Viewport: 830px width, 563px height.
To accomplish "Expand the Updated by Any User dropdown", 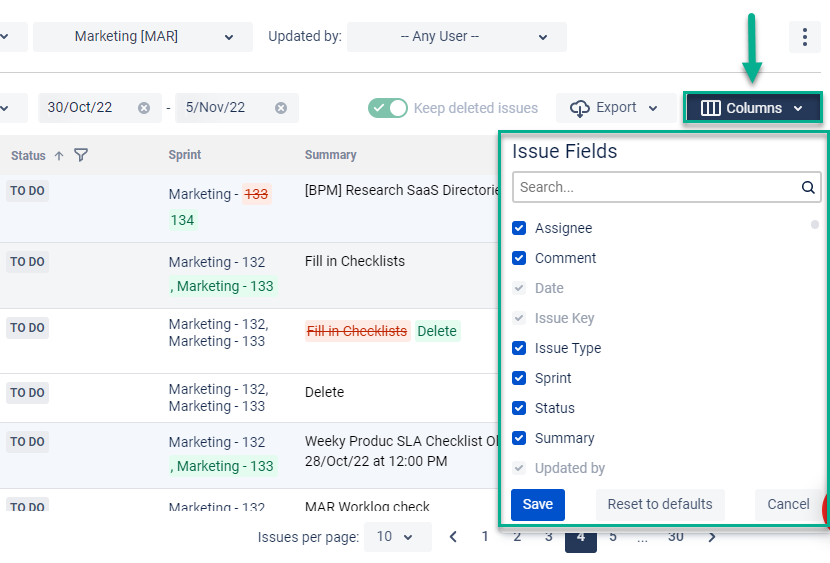I will point(457,37).
